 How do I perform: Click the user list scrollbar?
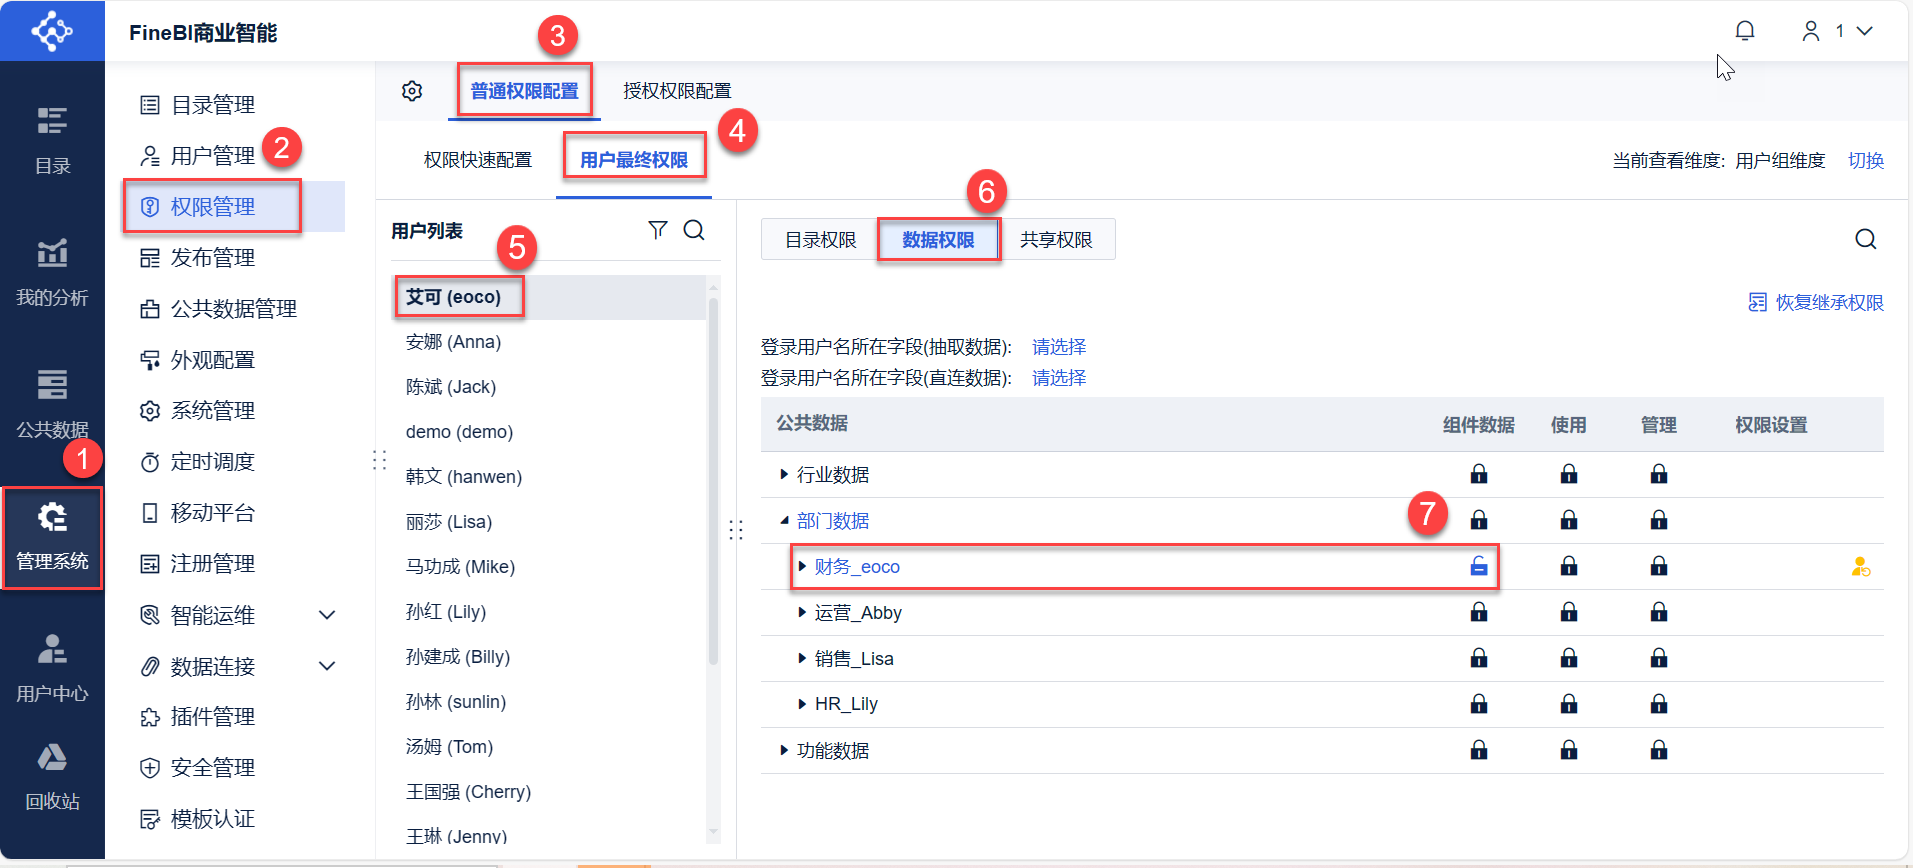(x=713, y=480)
